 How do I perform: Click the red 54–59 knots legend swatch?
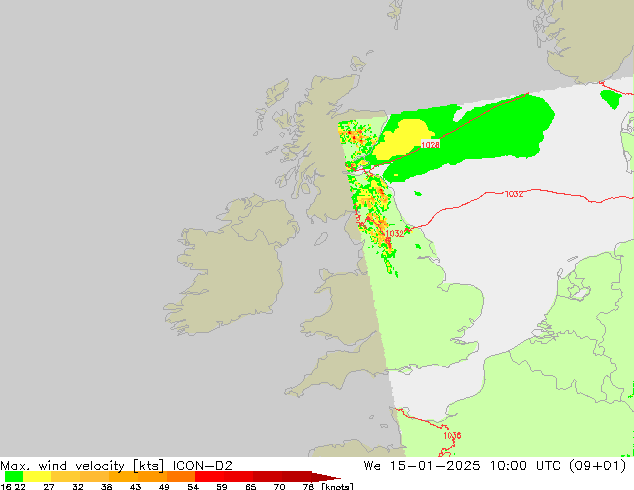pyautogui.click(x=209, y=477)
